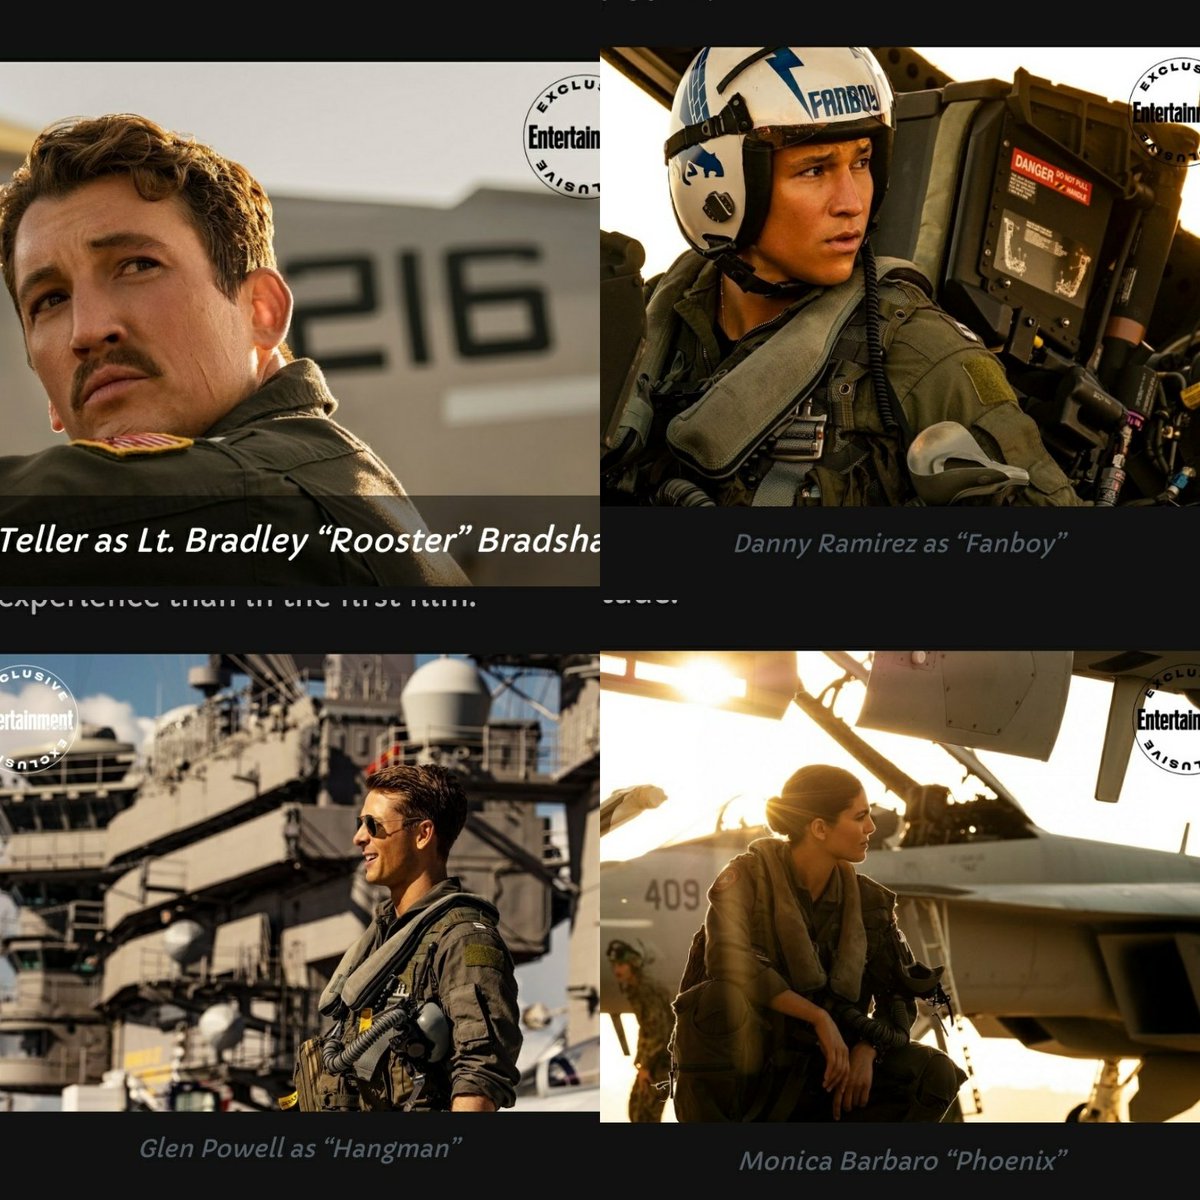Open the Fanboy helmet cockpit photo
The width and height of the screenshot is (1200, 1200).
pos(900,276)
